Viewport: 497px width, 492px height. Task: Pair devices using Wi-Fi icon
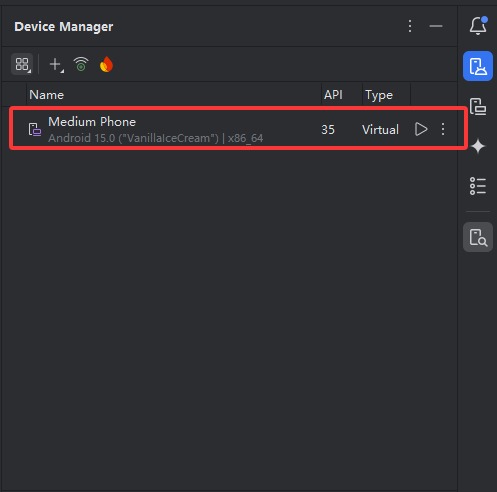[81, 64]
